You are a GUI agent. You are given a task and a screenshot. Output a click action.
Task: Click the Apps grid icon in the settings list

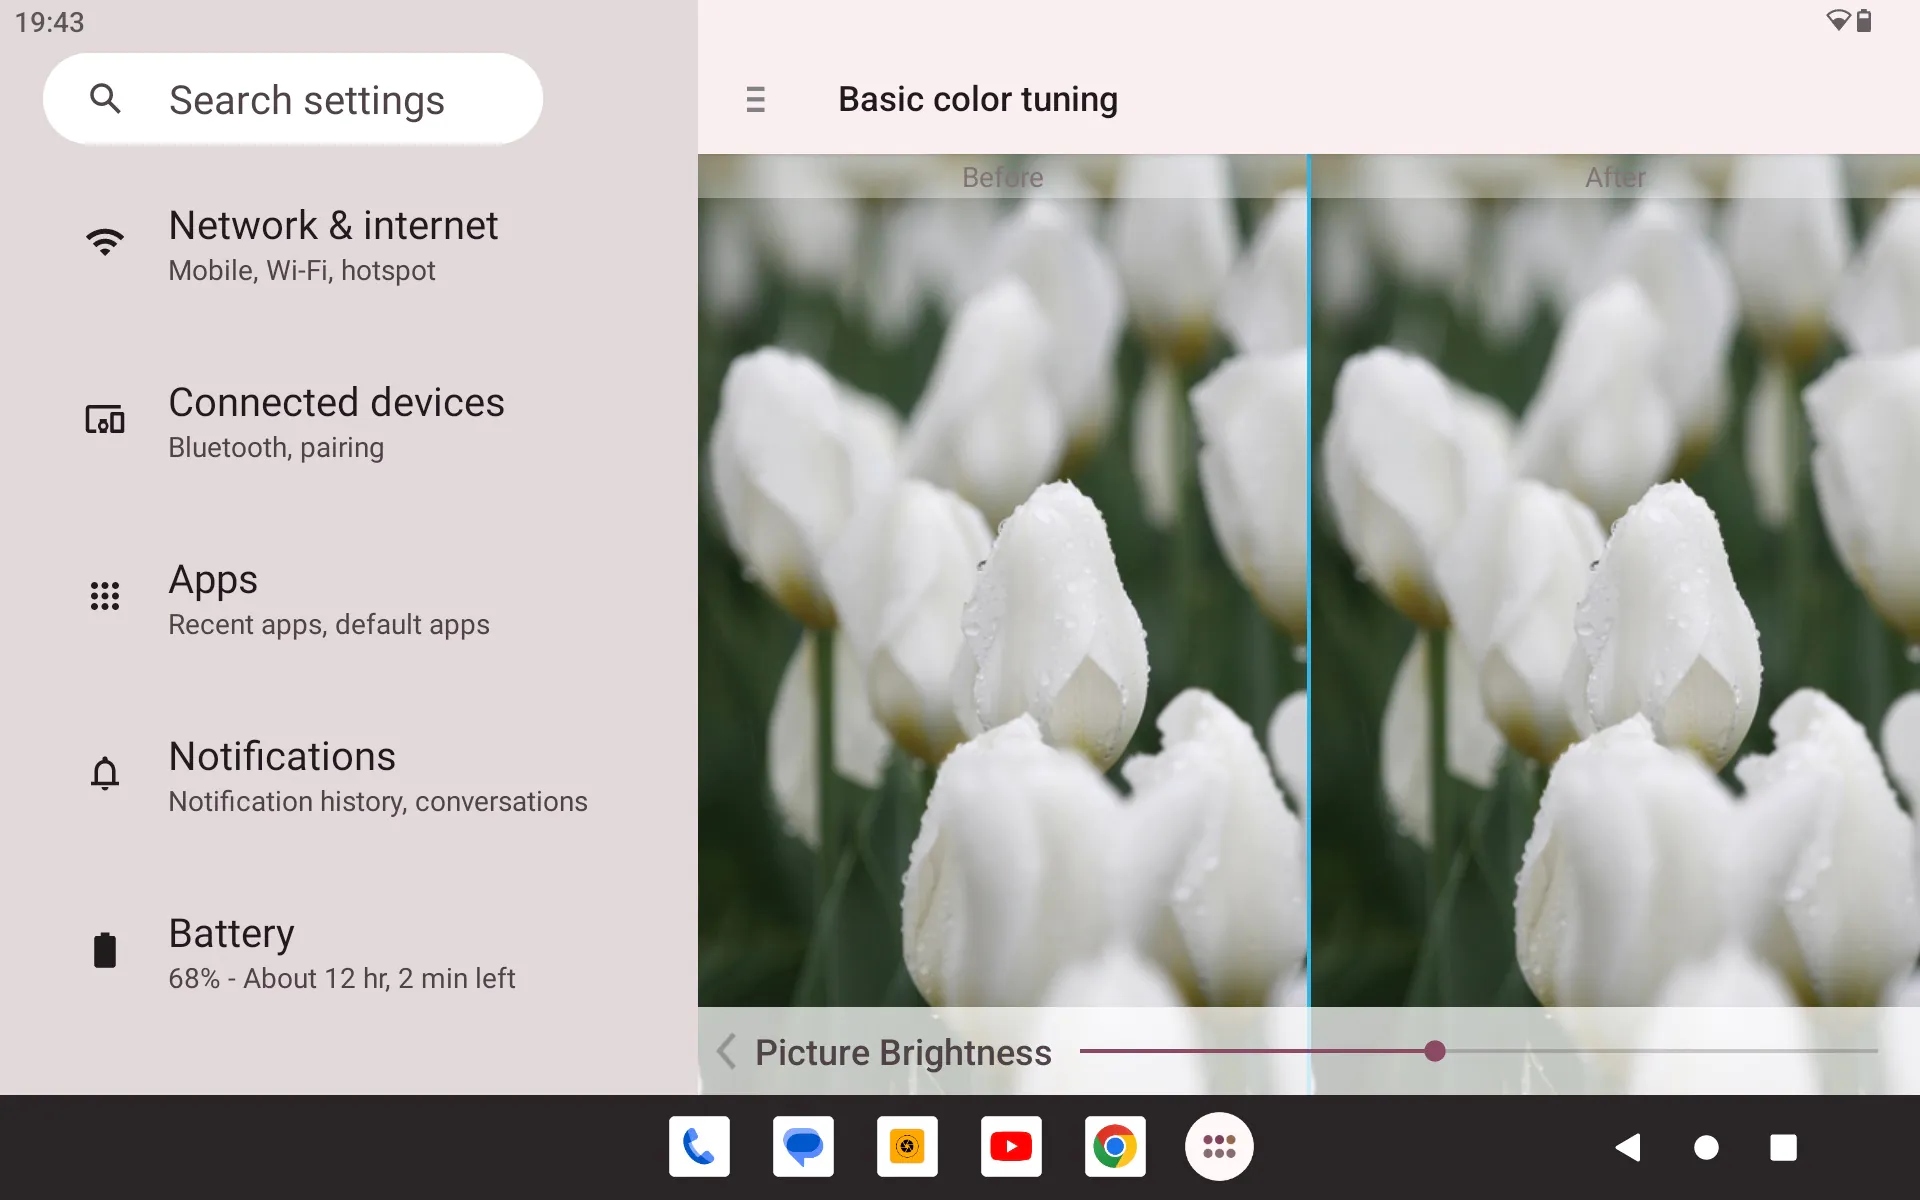coord(105,596)
